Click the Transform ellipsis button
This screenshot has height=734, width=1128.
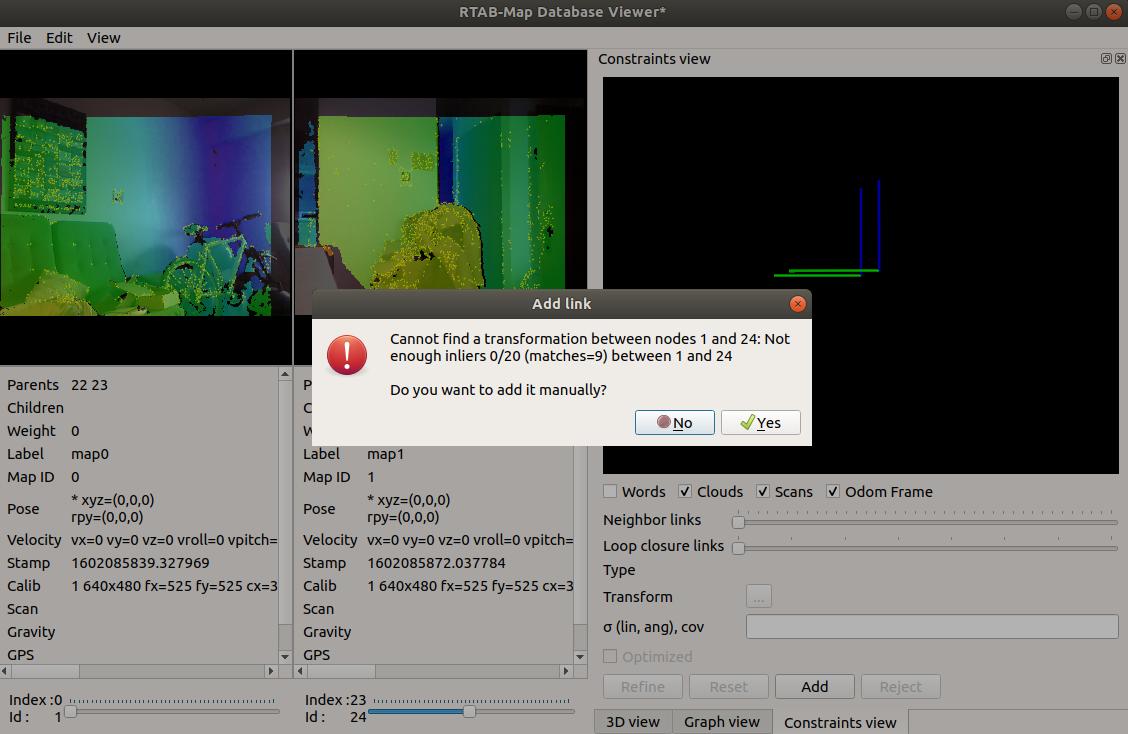(758, 597)
